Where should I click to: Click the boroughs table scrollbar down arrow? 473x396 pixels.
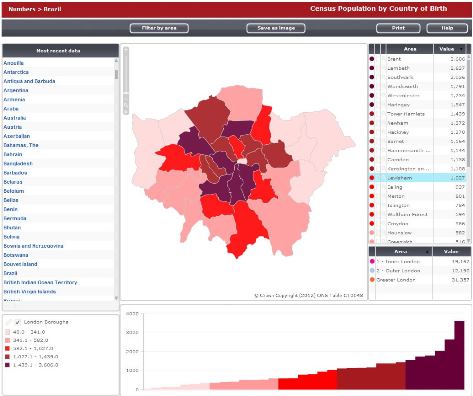click(x=469, y=240)
